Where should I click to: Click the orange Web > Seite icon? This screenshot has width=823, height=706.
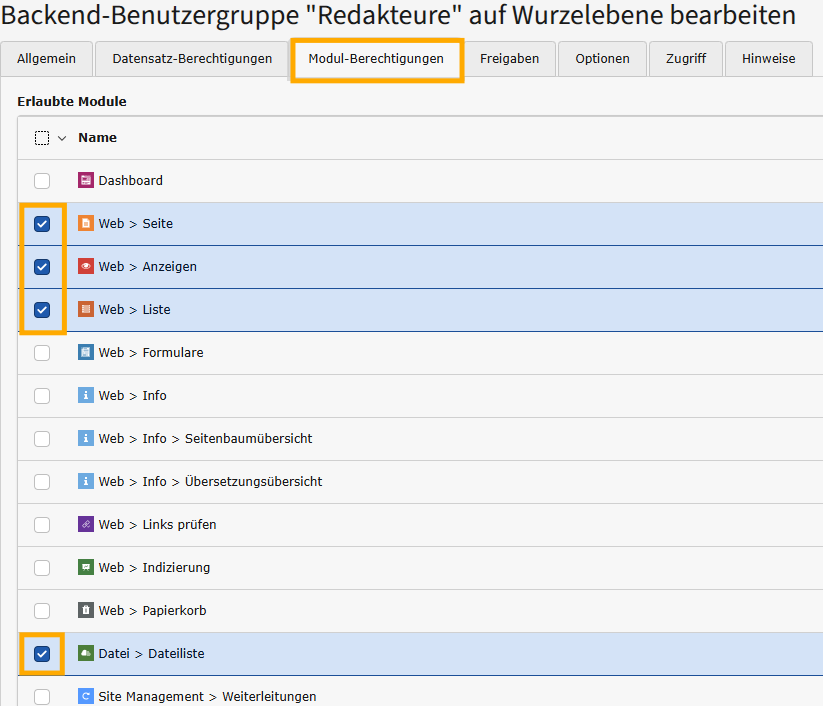86,224
